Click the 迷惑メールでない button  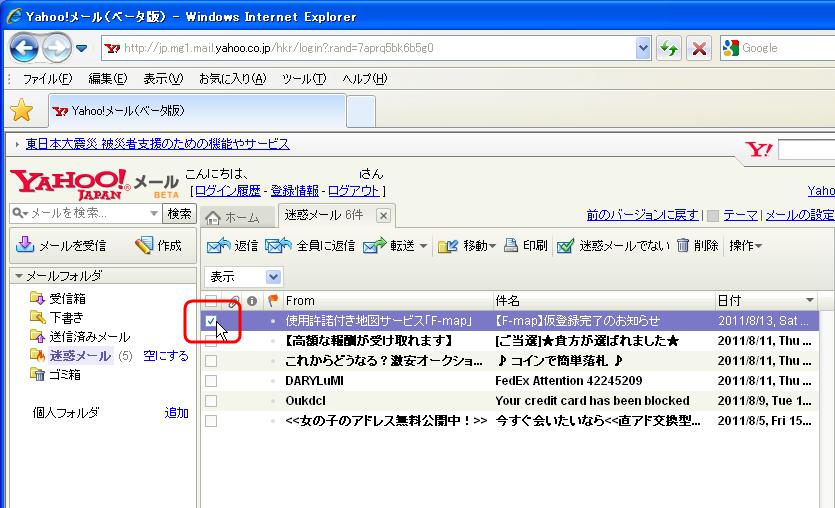613,245
